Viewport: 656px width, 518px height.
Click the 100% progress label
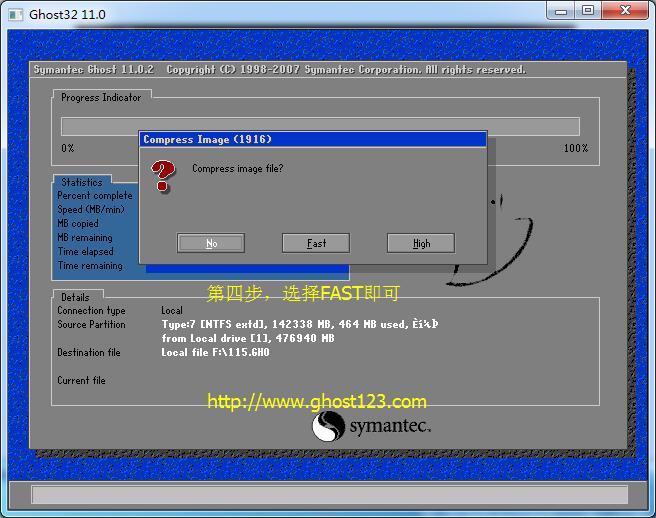coord(576,148)
